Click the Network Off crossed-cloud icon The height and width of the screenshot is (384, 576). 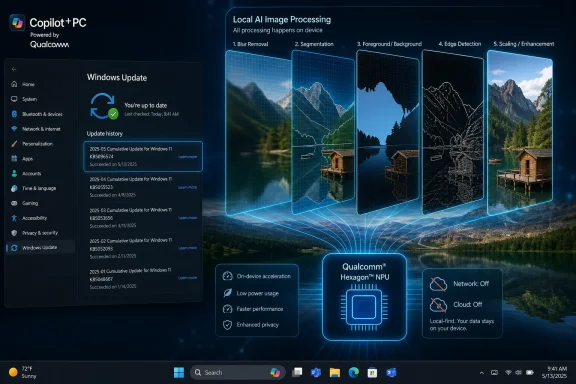[438, 284]
